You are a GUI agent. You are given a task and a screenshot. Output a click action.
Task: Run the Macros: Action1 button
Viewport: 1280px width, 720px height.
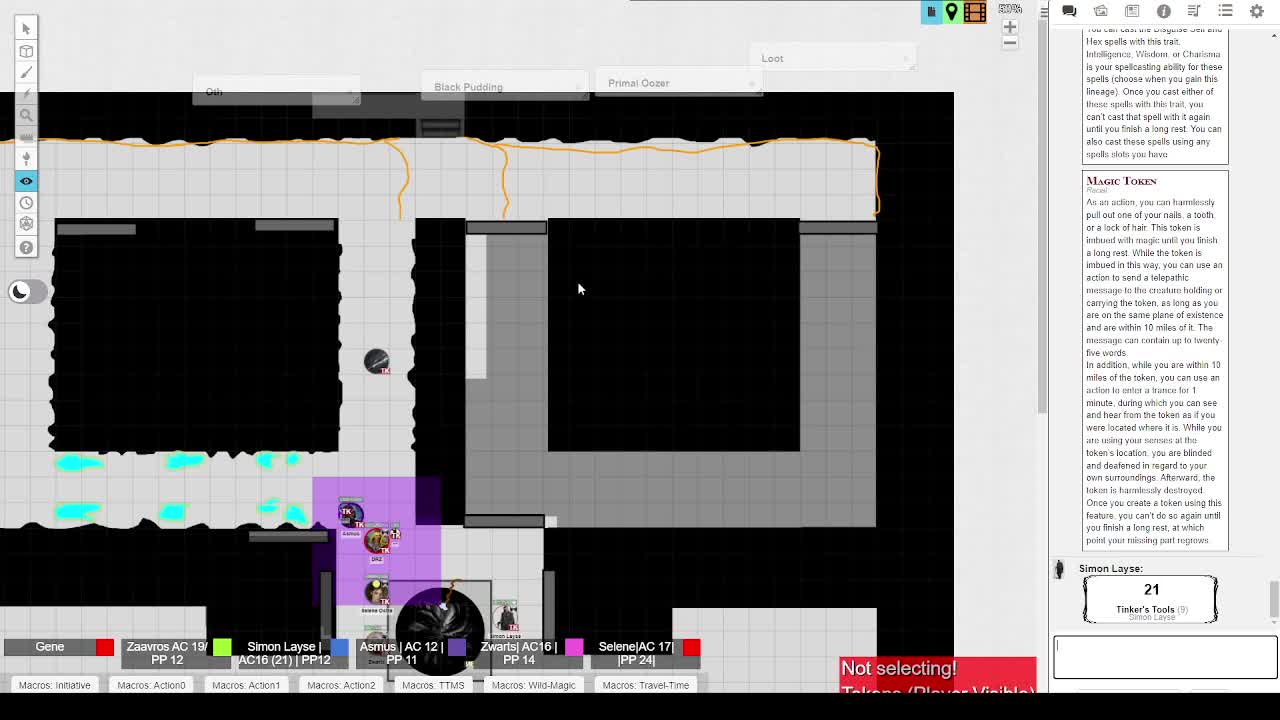coord(246,685)
